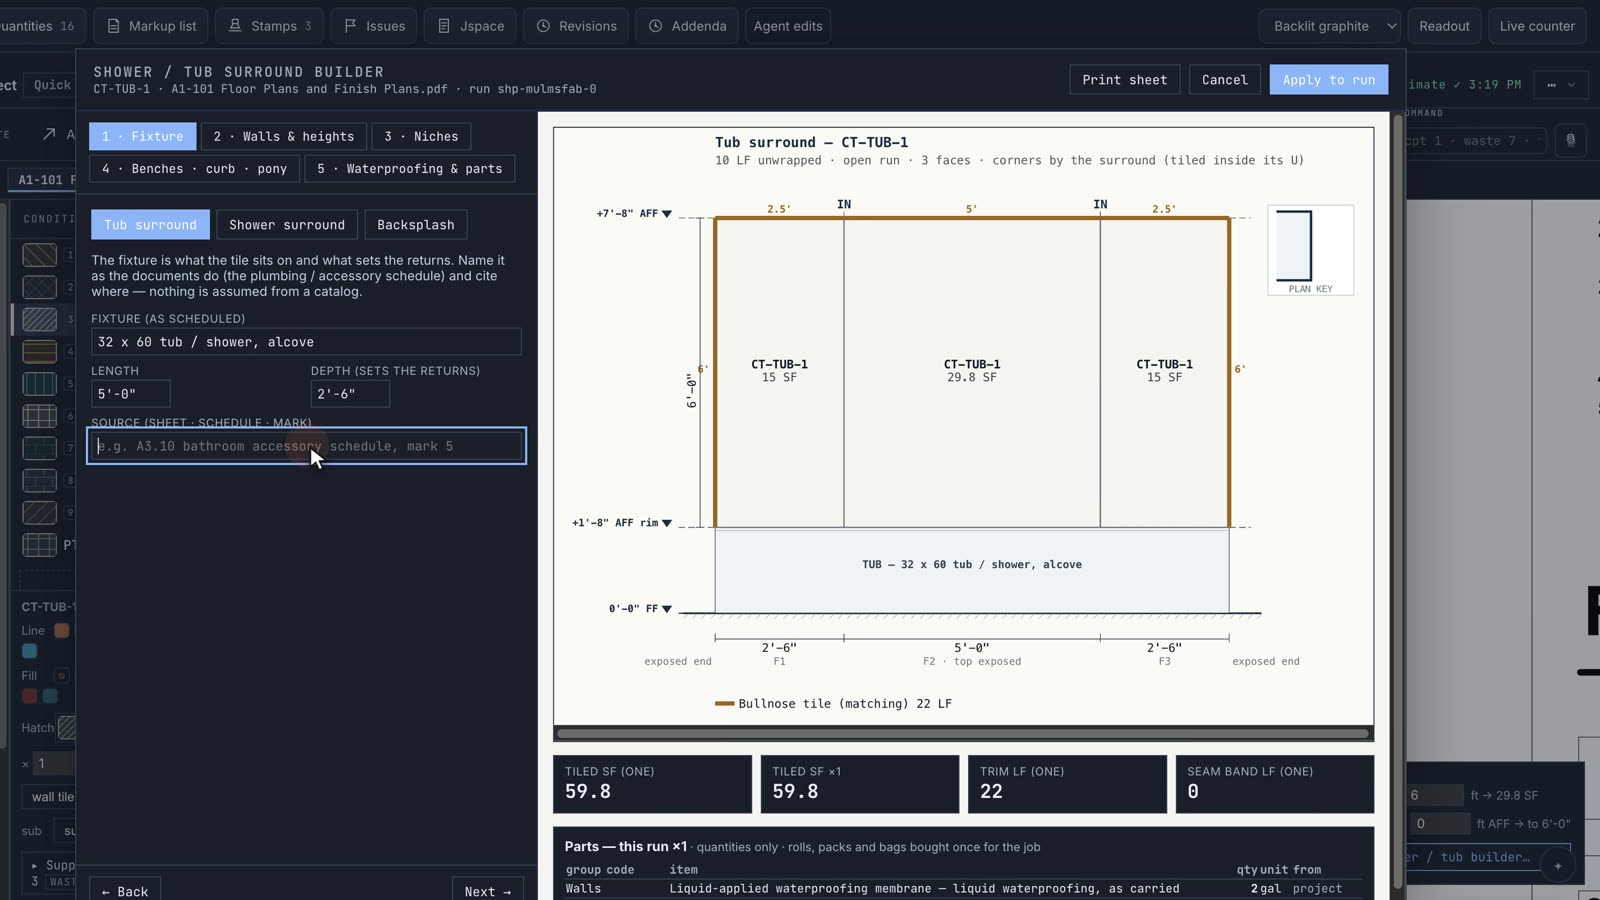
Task: Select condition 8 hatch swatch
Action: click(x=39, y=480)
